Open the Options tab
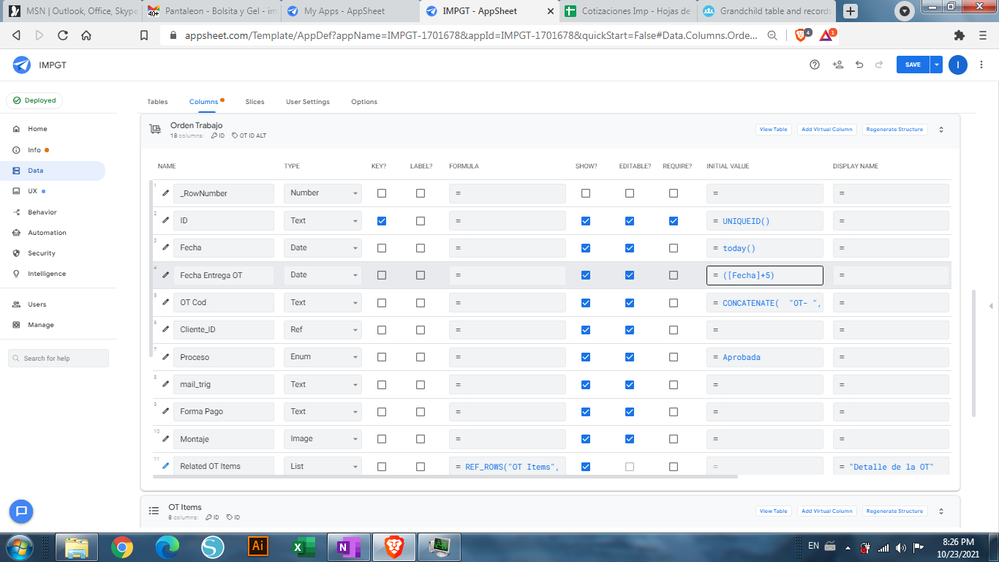This screenshot has height=562, width=999. tap(364, 101)
